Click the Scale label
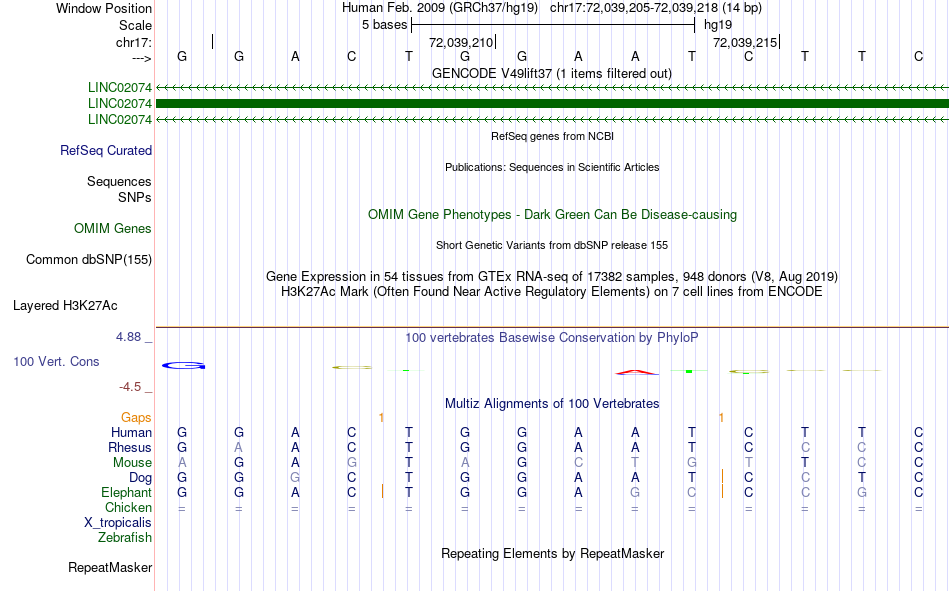950x591 pixels. 135,25
